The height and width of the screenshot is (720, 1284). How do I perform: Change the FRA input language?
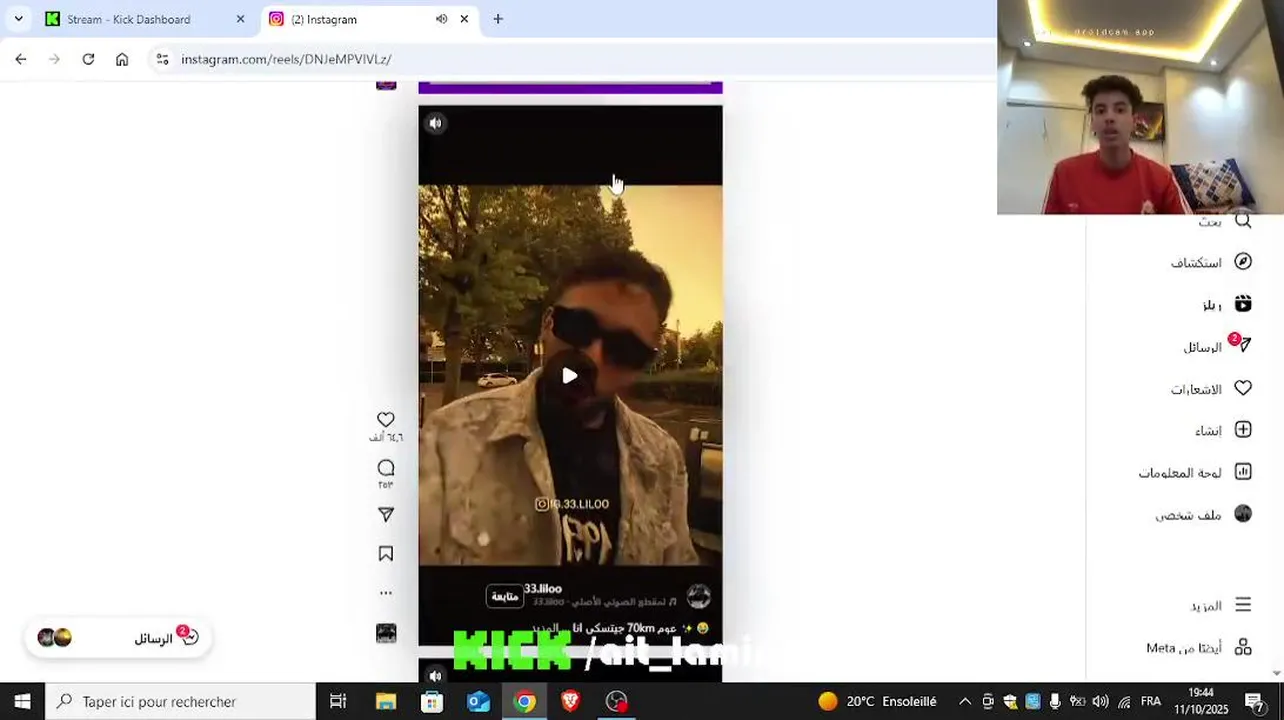1151,701
